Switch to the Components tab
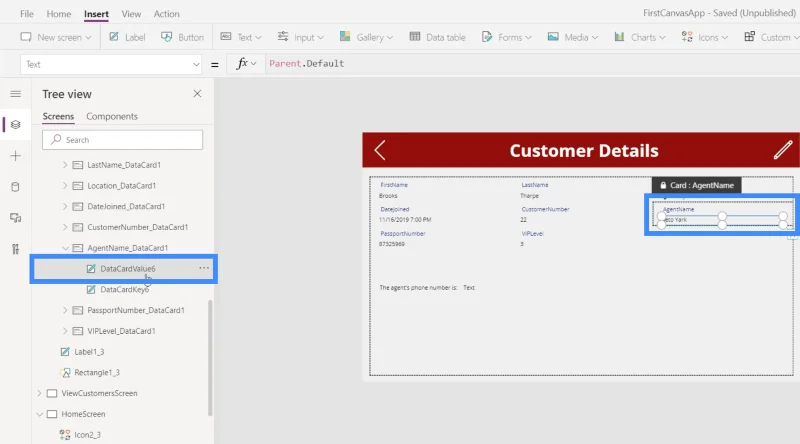This screenshot has height=444, width=800. (112, 116)
